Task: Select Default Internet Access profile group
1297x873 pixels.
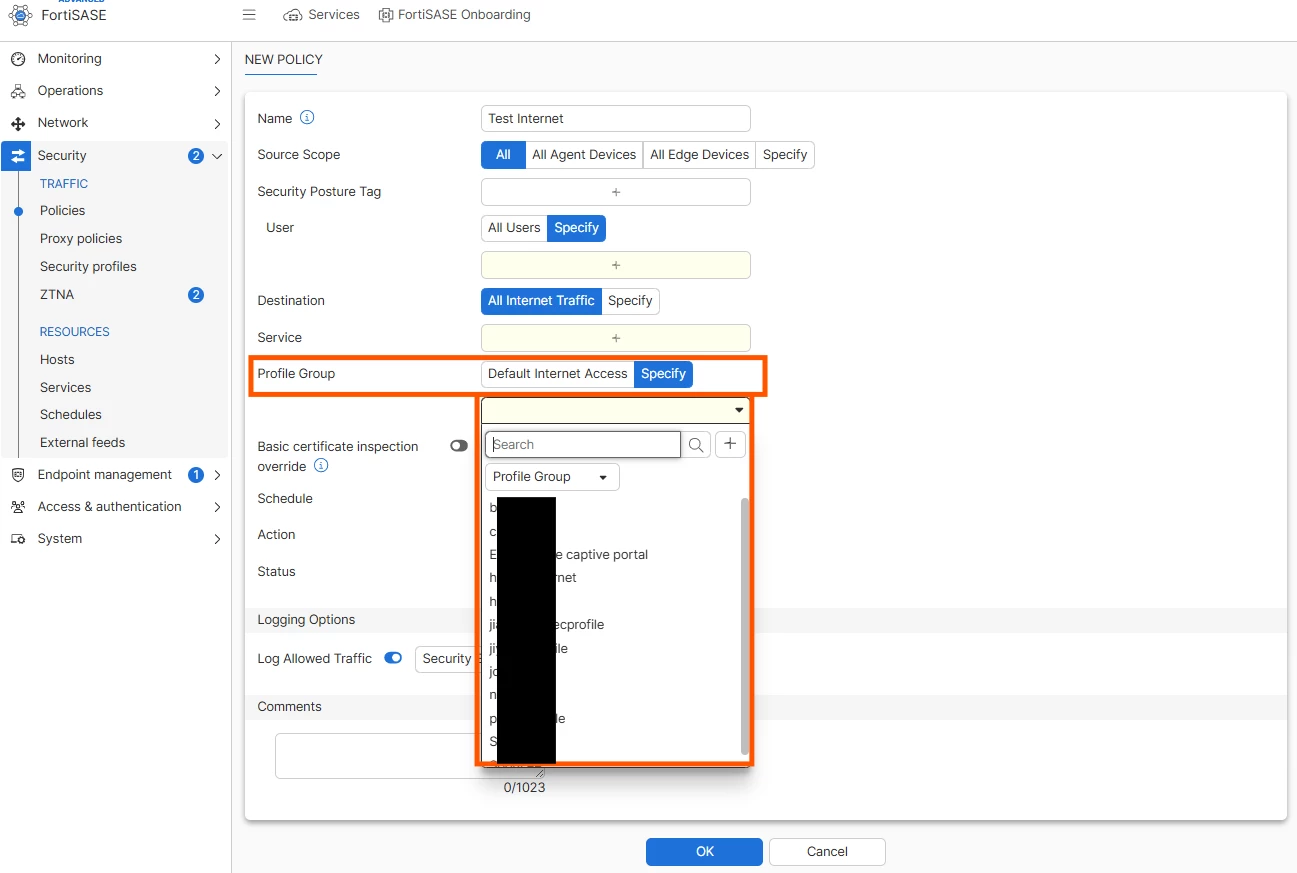Action: 558,374
